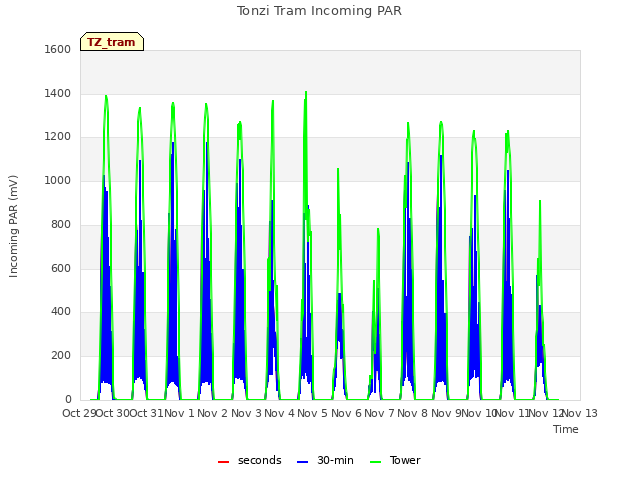Click the short green peak on Nov 7
Screen dimensions: 640x480
click(x=378, y=229)
